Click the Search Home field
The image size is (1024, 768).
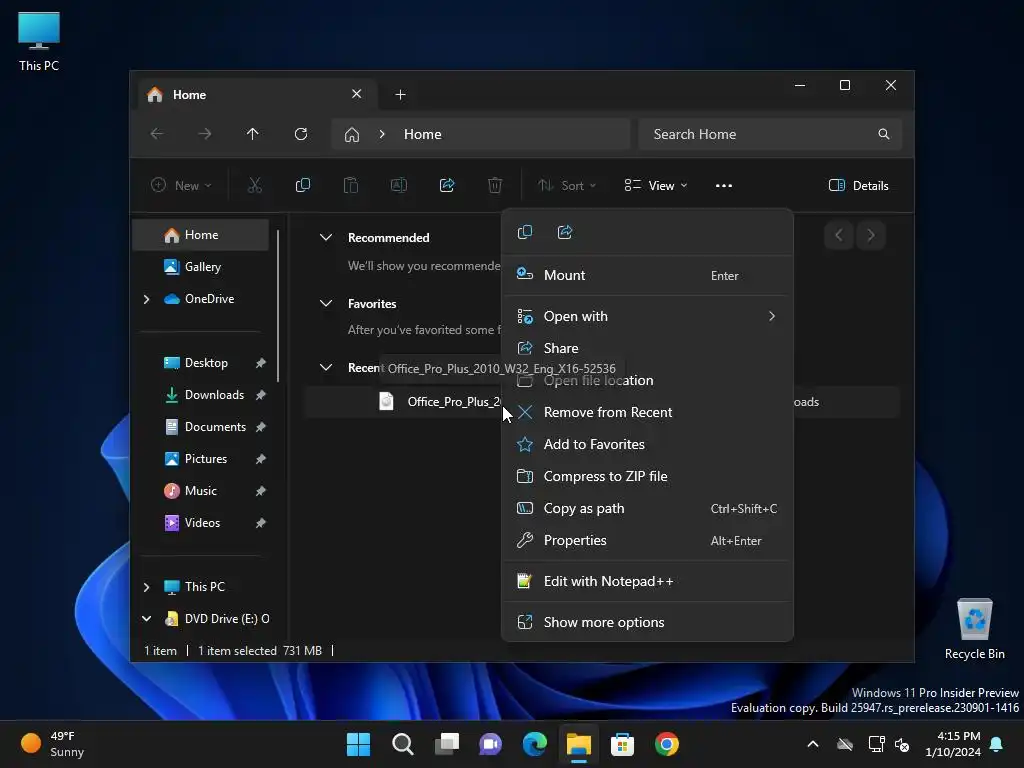coord(770,134)
